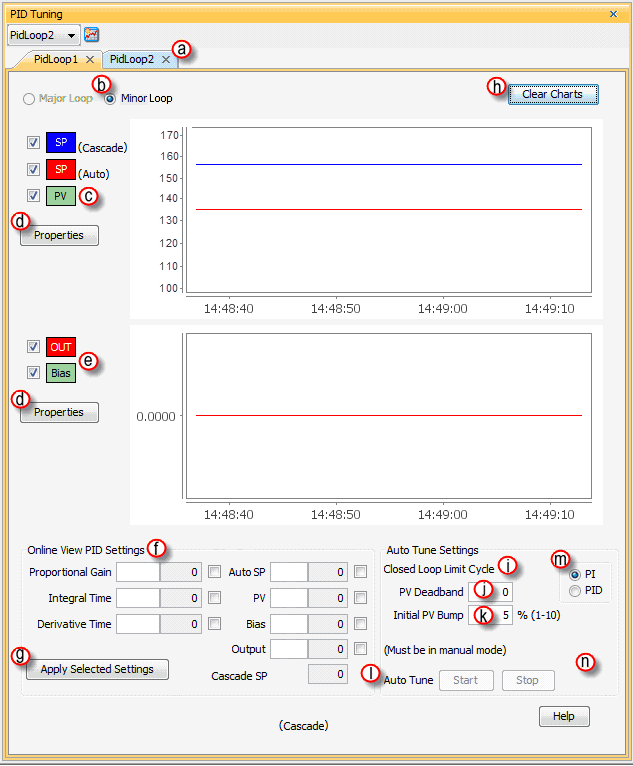Screen dimensions: 633x766
Task: Click the Help button
Action: click(x=564, y=717)
